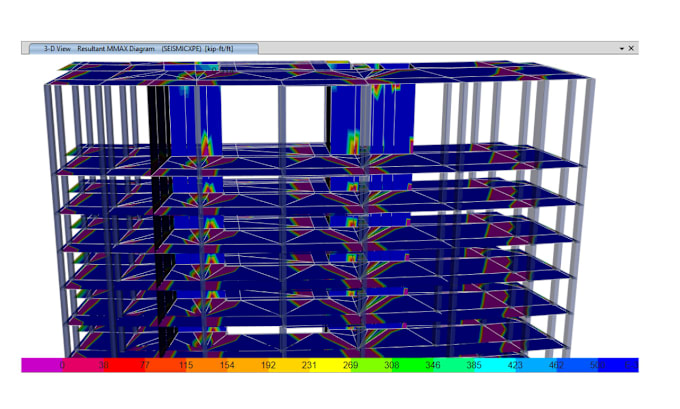Click the 192 legend value

[x=268, y=365]
